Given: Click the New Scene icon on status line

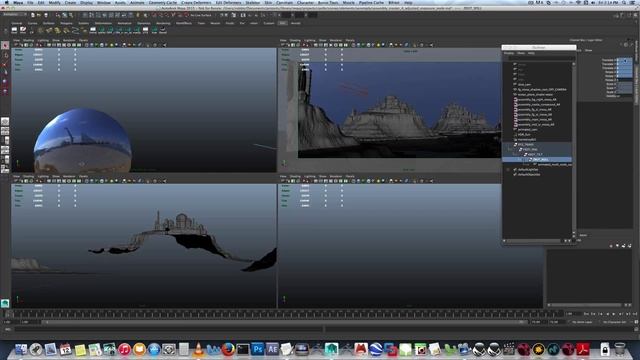Looking at the screenshot, I should pyautogui.click(x=33, y=15).
